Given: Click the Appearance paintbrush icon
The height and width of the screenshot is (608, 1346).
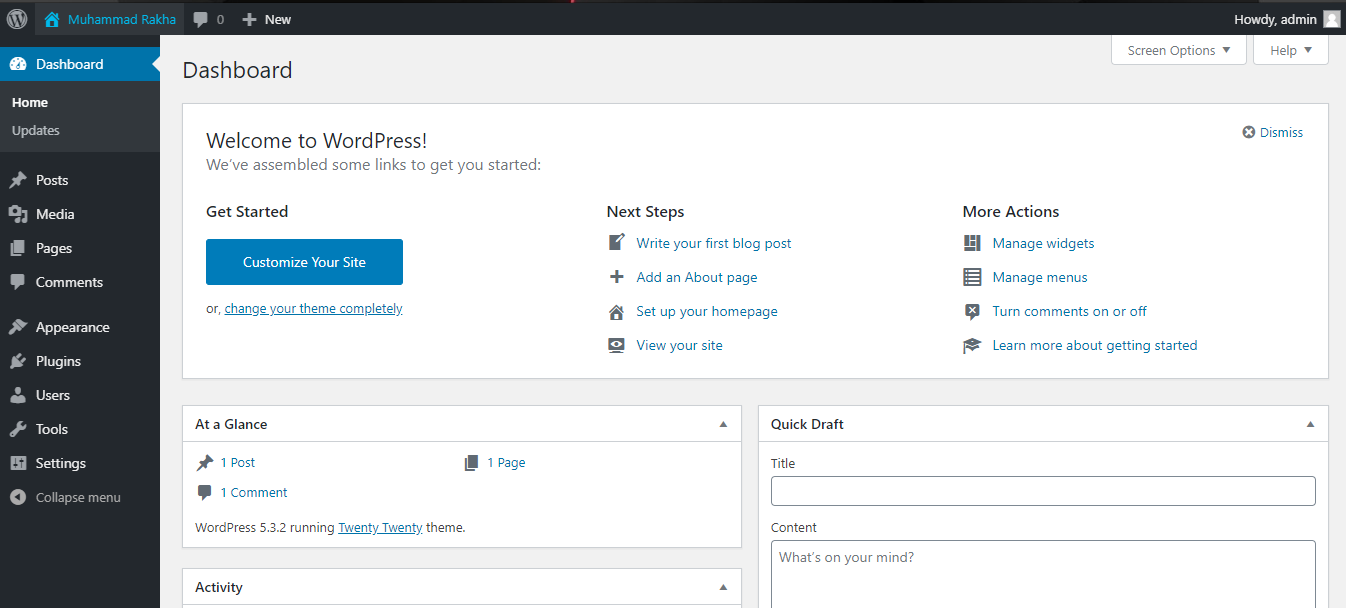Looking at the screenshot, I should pyautogui.click(x=18, y=327).
